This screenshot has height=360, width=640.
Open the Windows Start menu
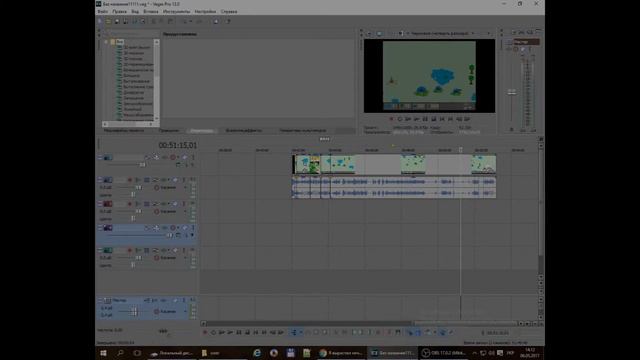click(103, 353)
